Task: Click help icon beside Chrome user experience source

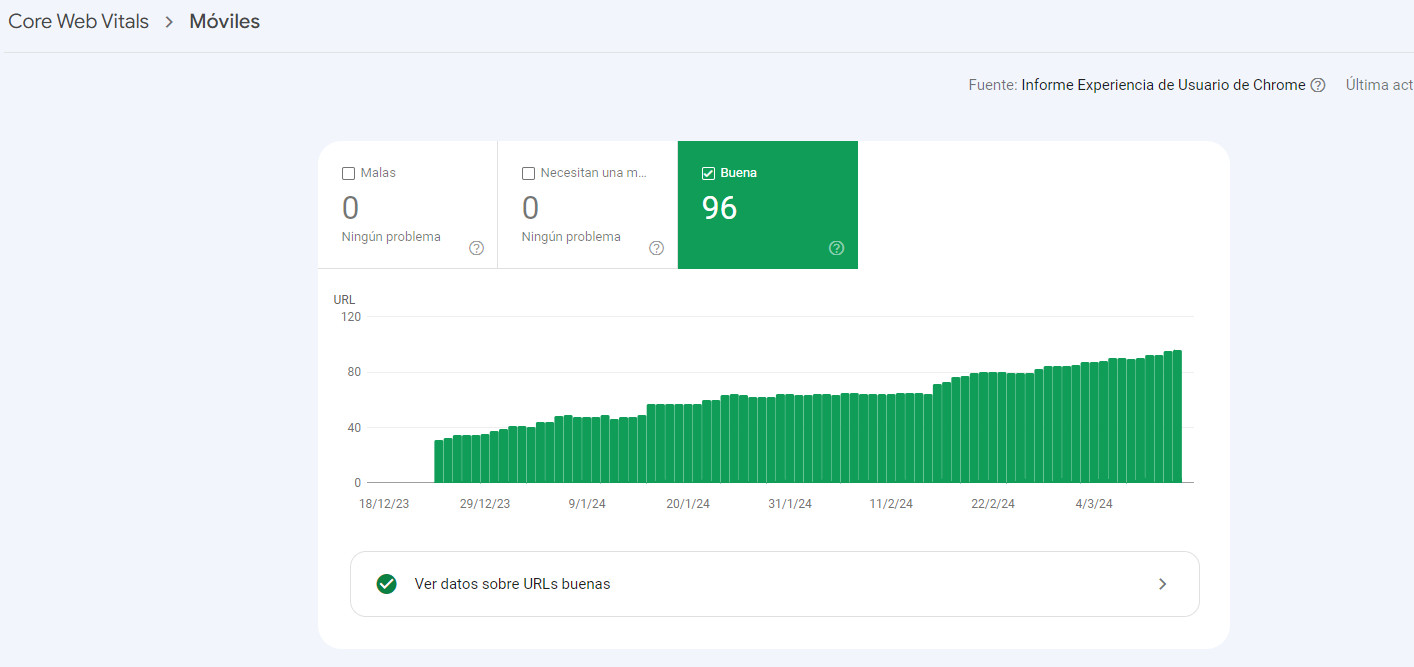Action: [1318, 85]
